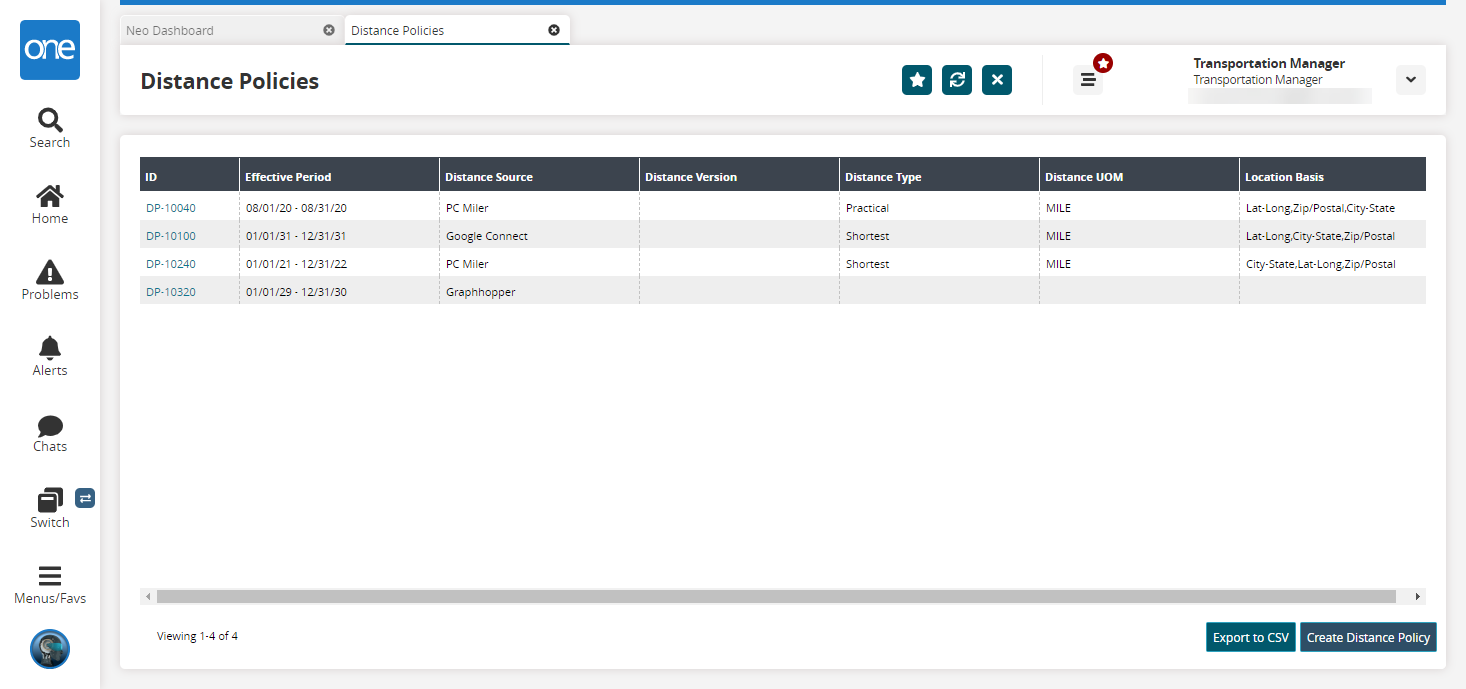Viewport: 1466px width, 689px height.
Task: Refresh the Distance Policies page
Action: coord(957,80)
